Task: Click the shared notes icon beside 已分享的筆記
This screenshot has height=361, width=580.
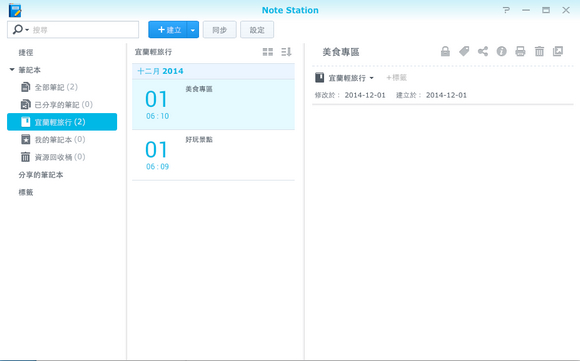Action: [x=25, y=105]
